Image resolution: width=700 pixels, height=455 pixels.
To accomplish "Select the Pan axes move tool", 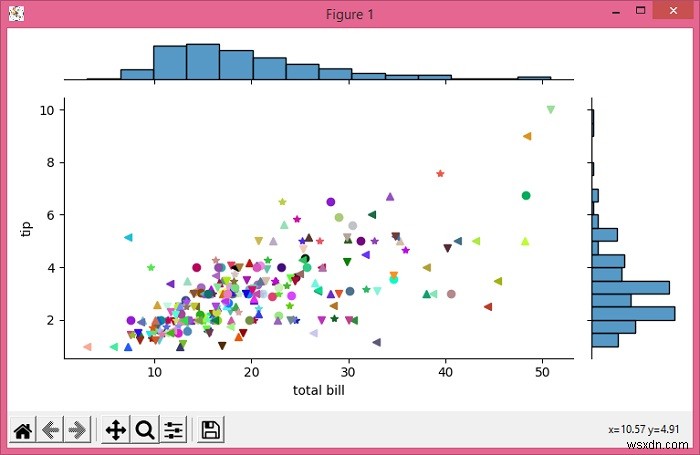I will click(116, 430).
